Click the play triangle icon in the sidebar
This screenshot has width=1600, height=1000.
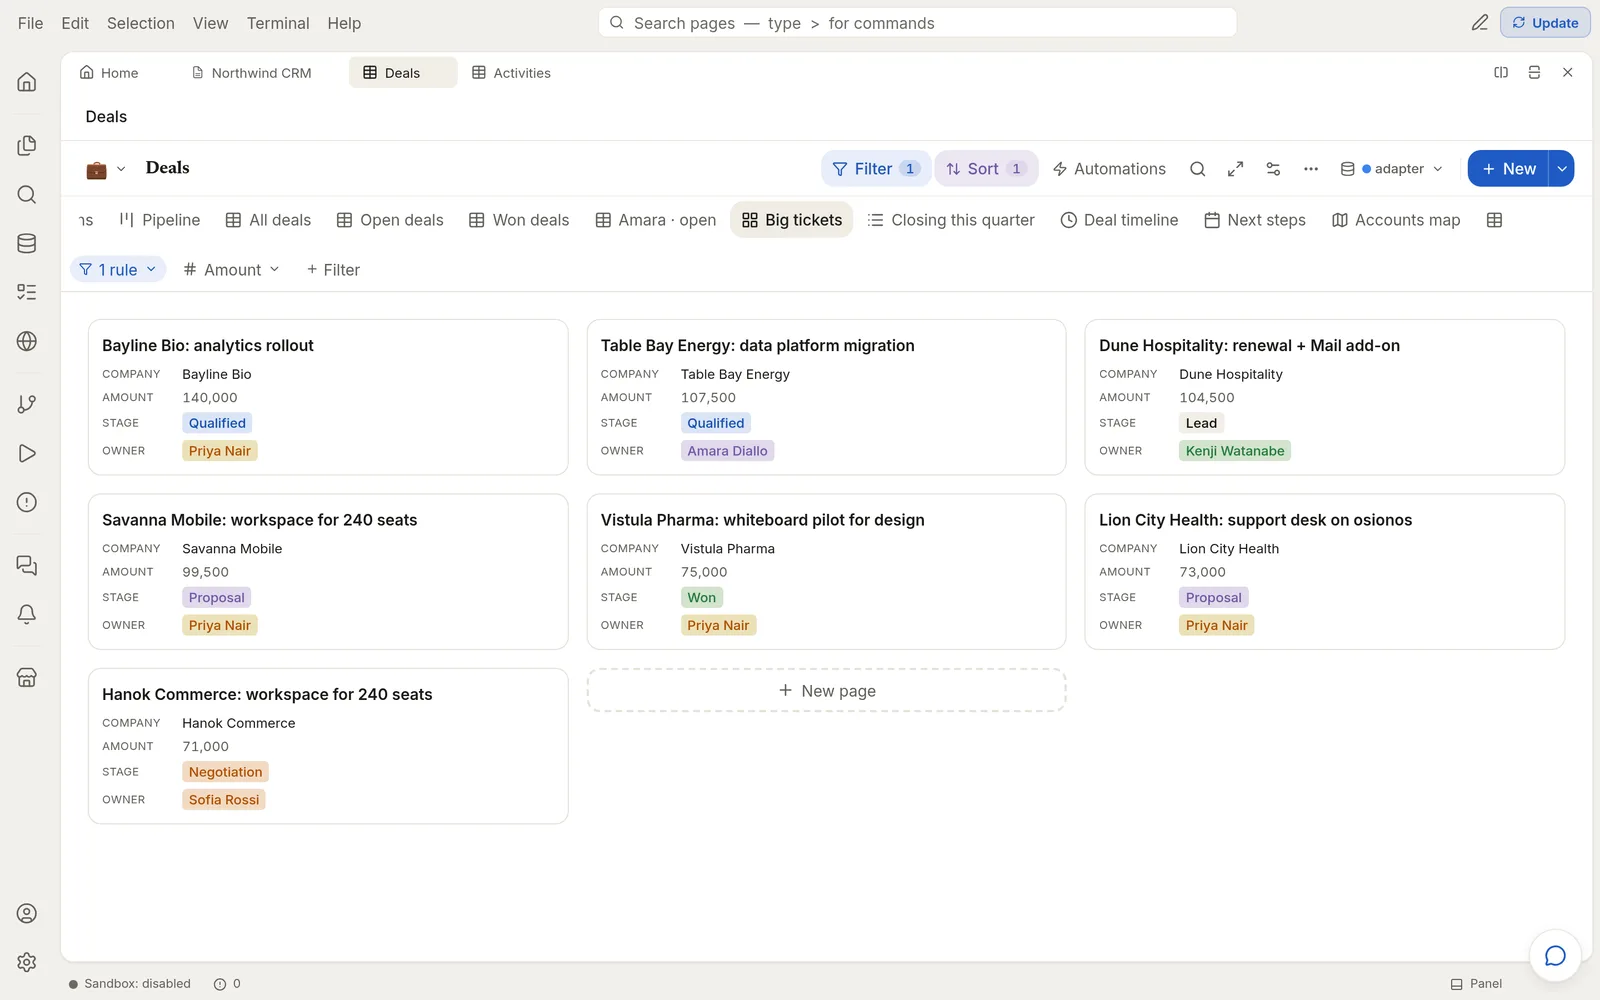[x=27, y=453]
